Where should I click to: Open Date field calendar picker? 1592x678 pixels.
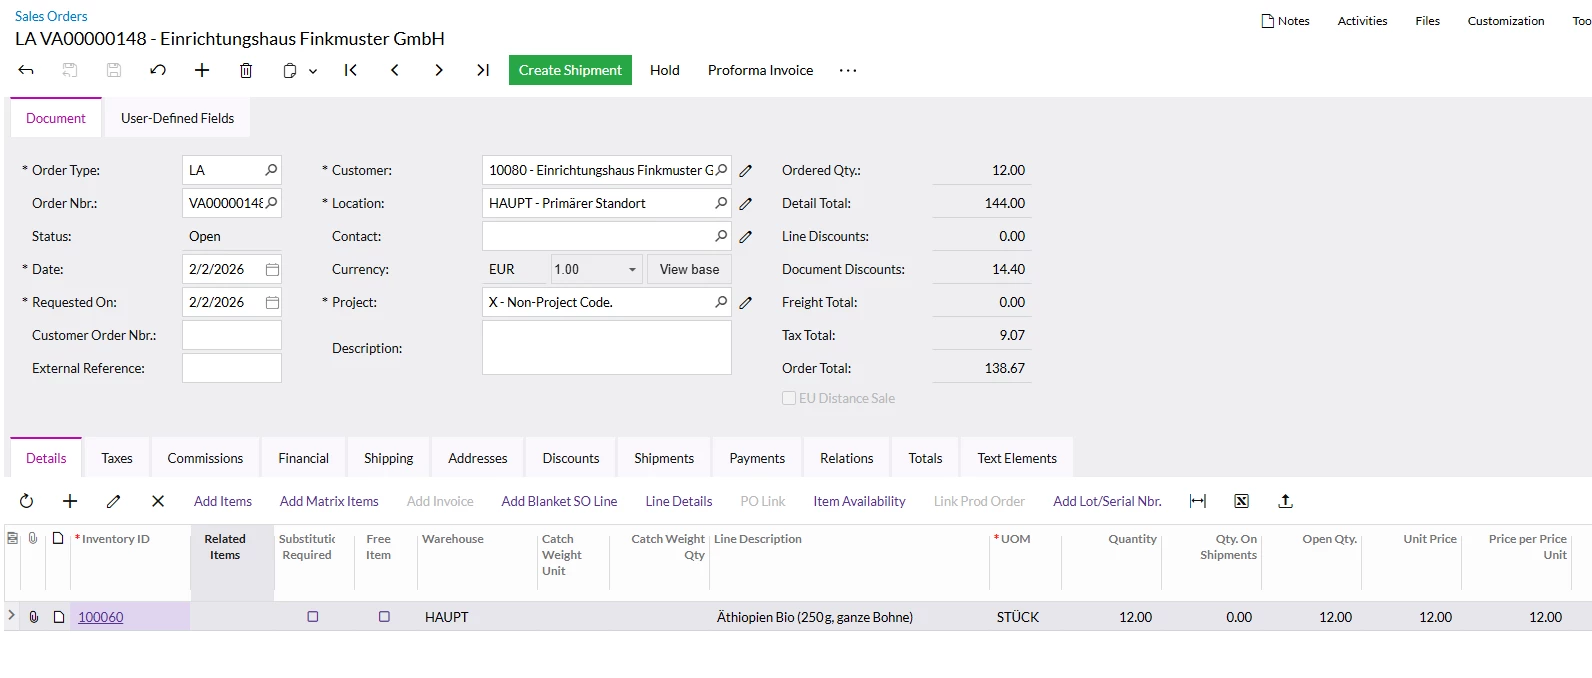point(272,269)
